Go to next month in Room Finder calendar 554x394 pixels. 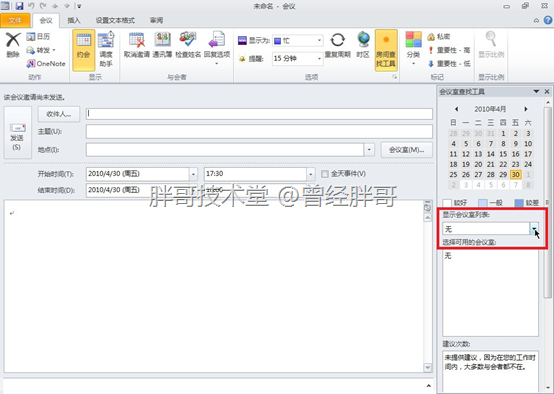[526, 109]
